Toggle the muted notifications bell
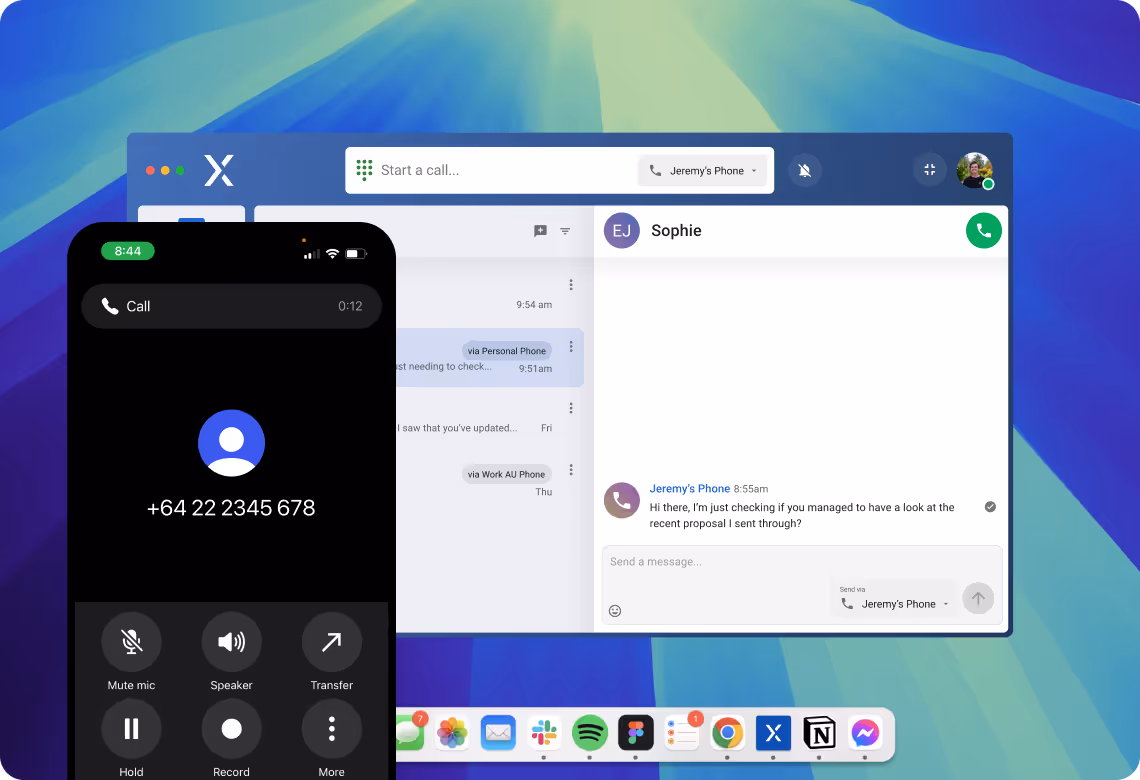This screenshot has height=780, width=1140. click(x=804, y=171)
